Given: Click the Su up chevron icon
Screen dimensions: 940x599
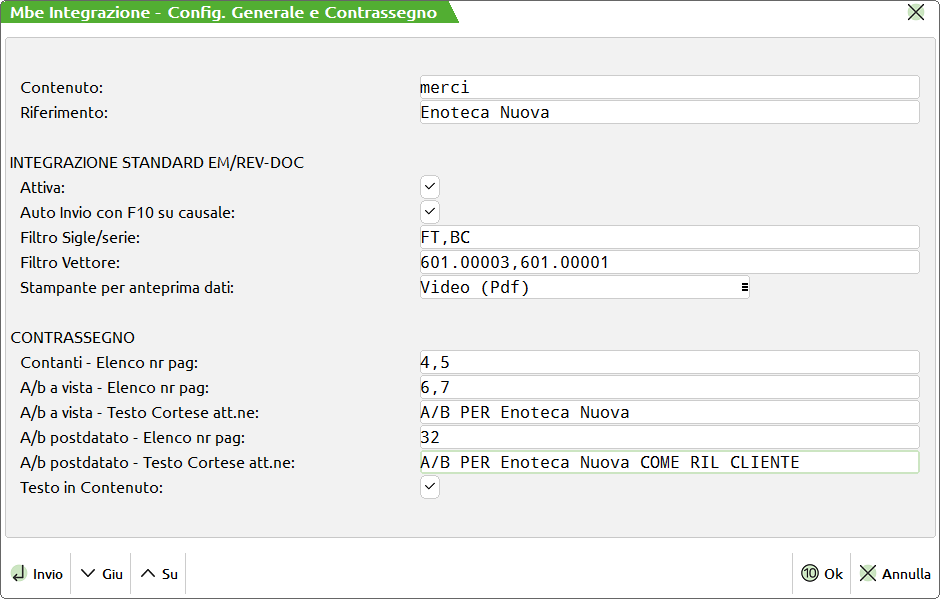Looking at the screenshot, I should (148, 574).
